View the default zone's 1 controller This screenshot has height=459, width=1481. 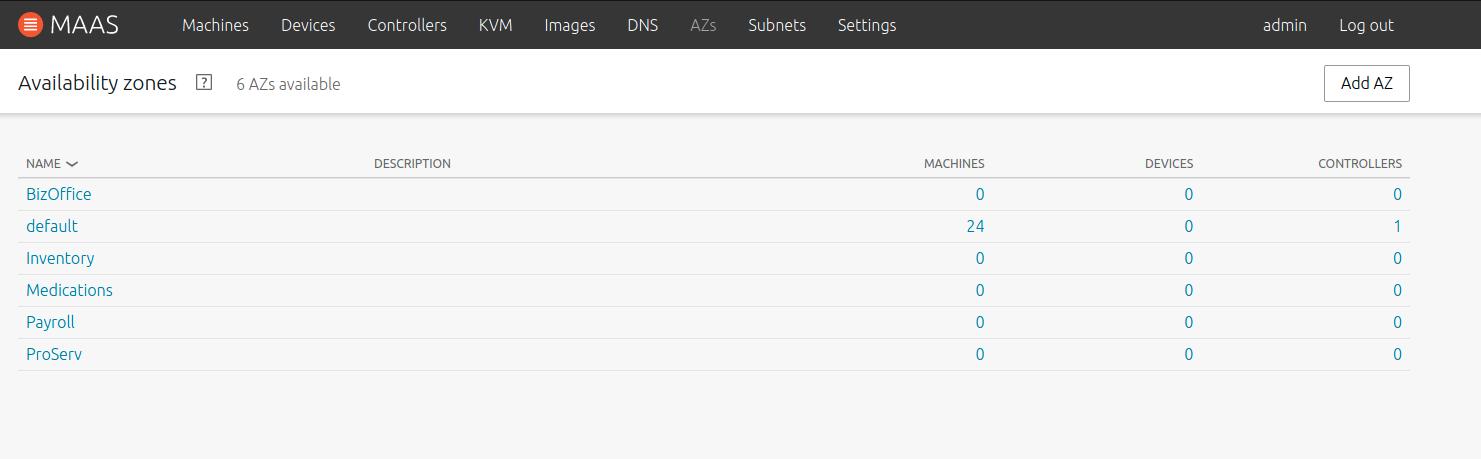point(1397,226)
